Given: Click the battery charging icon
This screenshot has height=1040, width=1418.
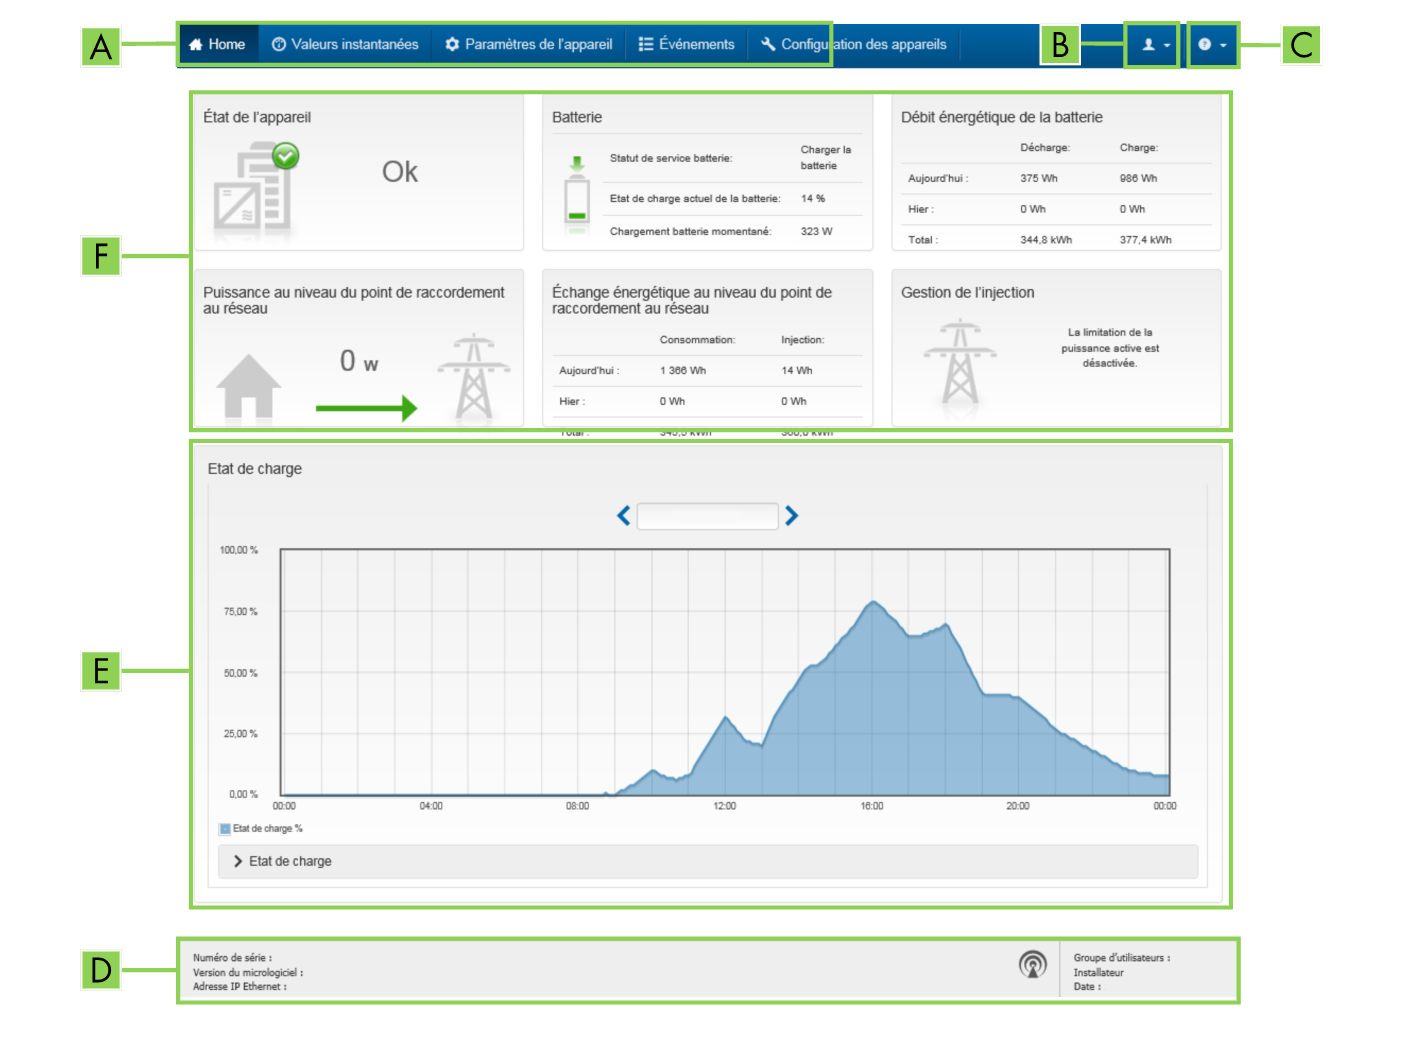Looking at the screenshot, I should tap(577, 193).
